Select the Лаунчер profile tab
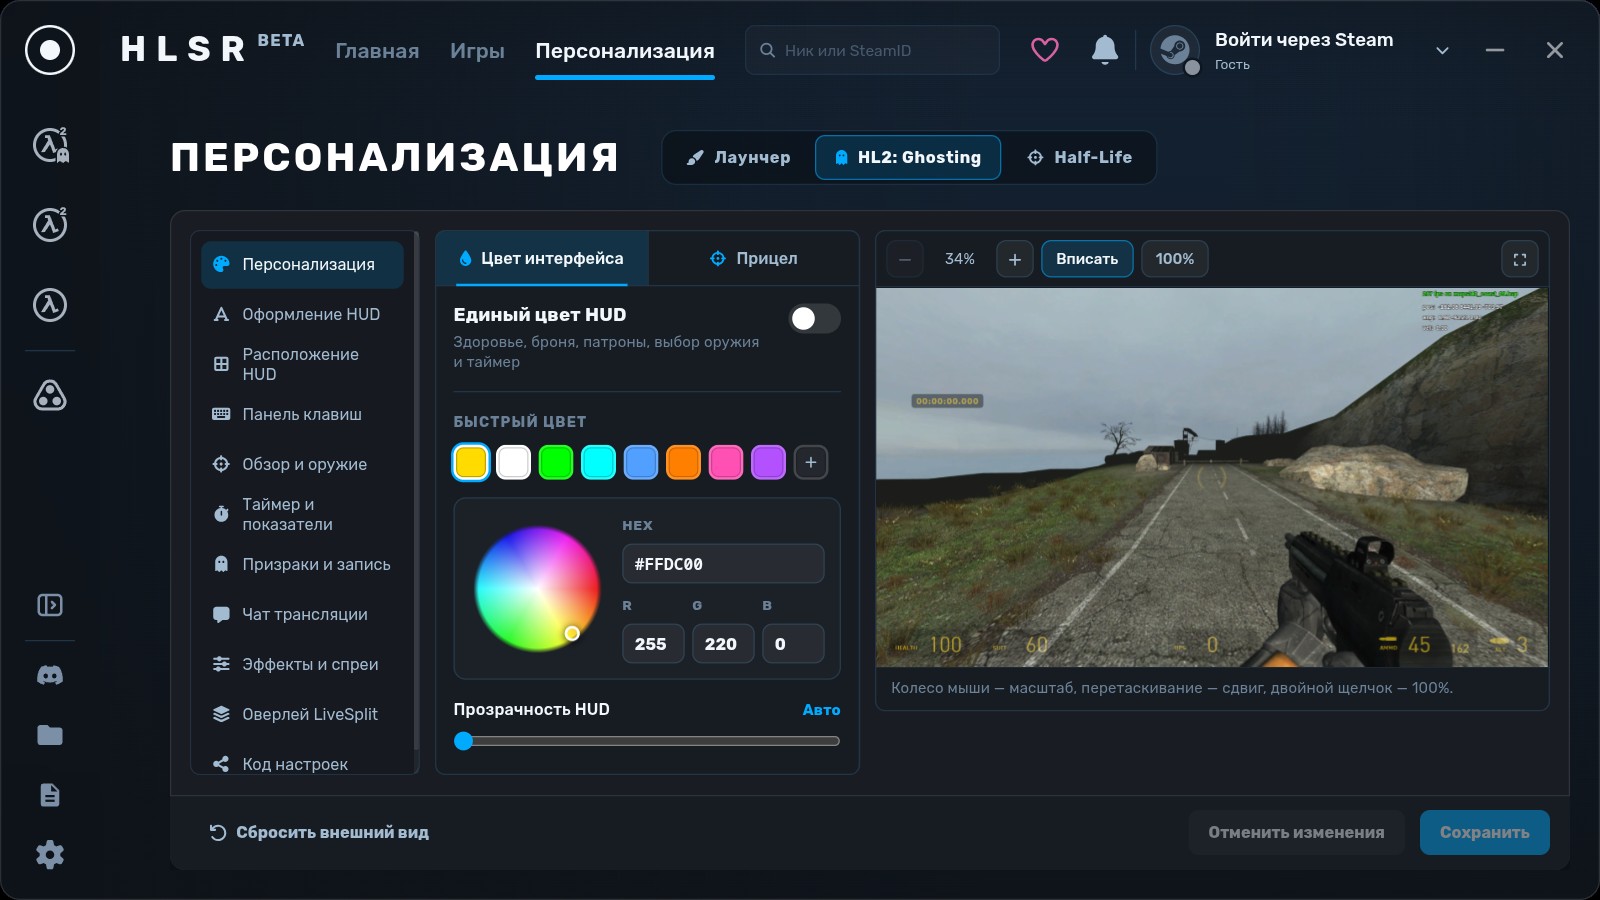The height and width of the screenshot is (900, 1600). 738,157
